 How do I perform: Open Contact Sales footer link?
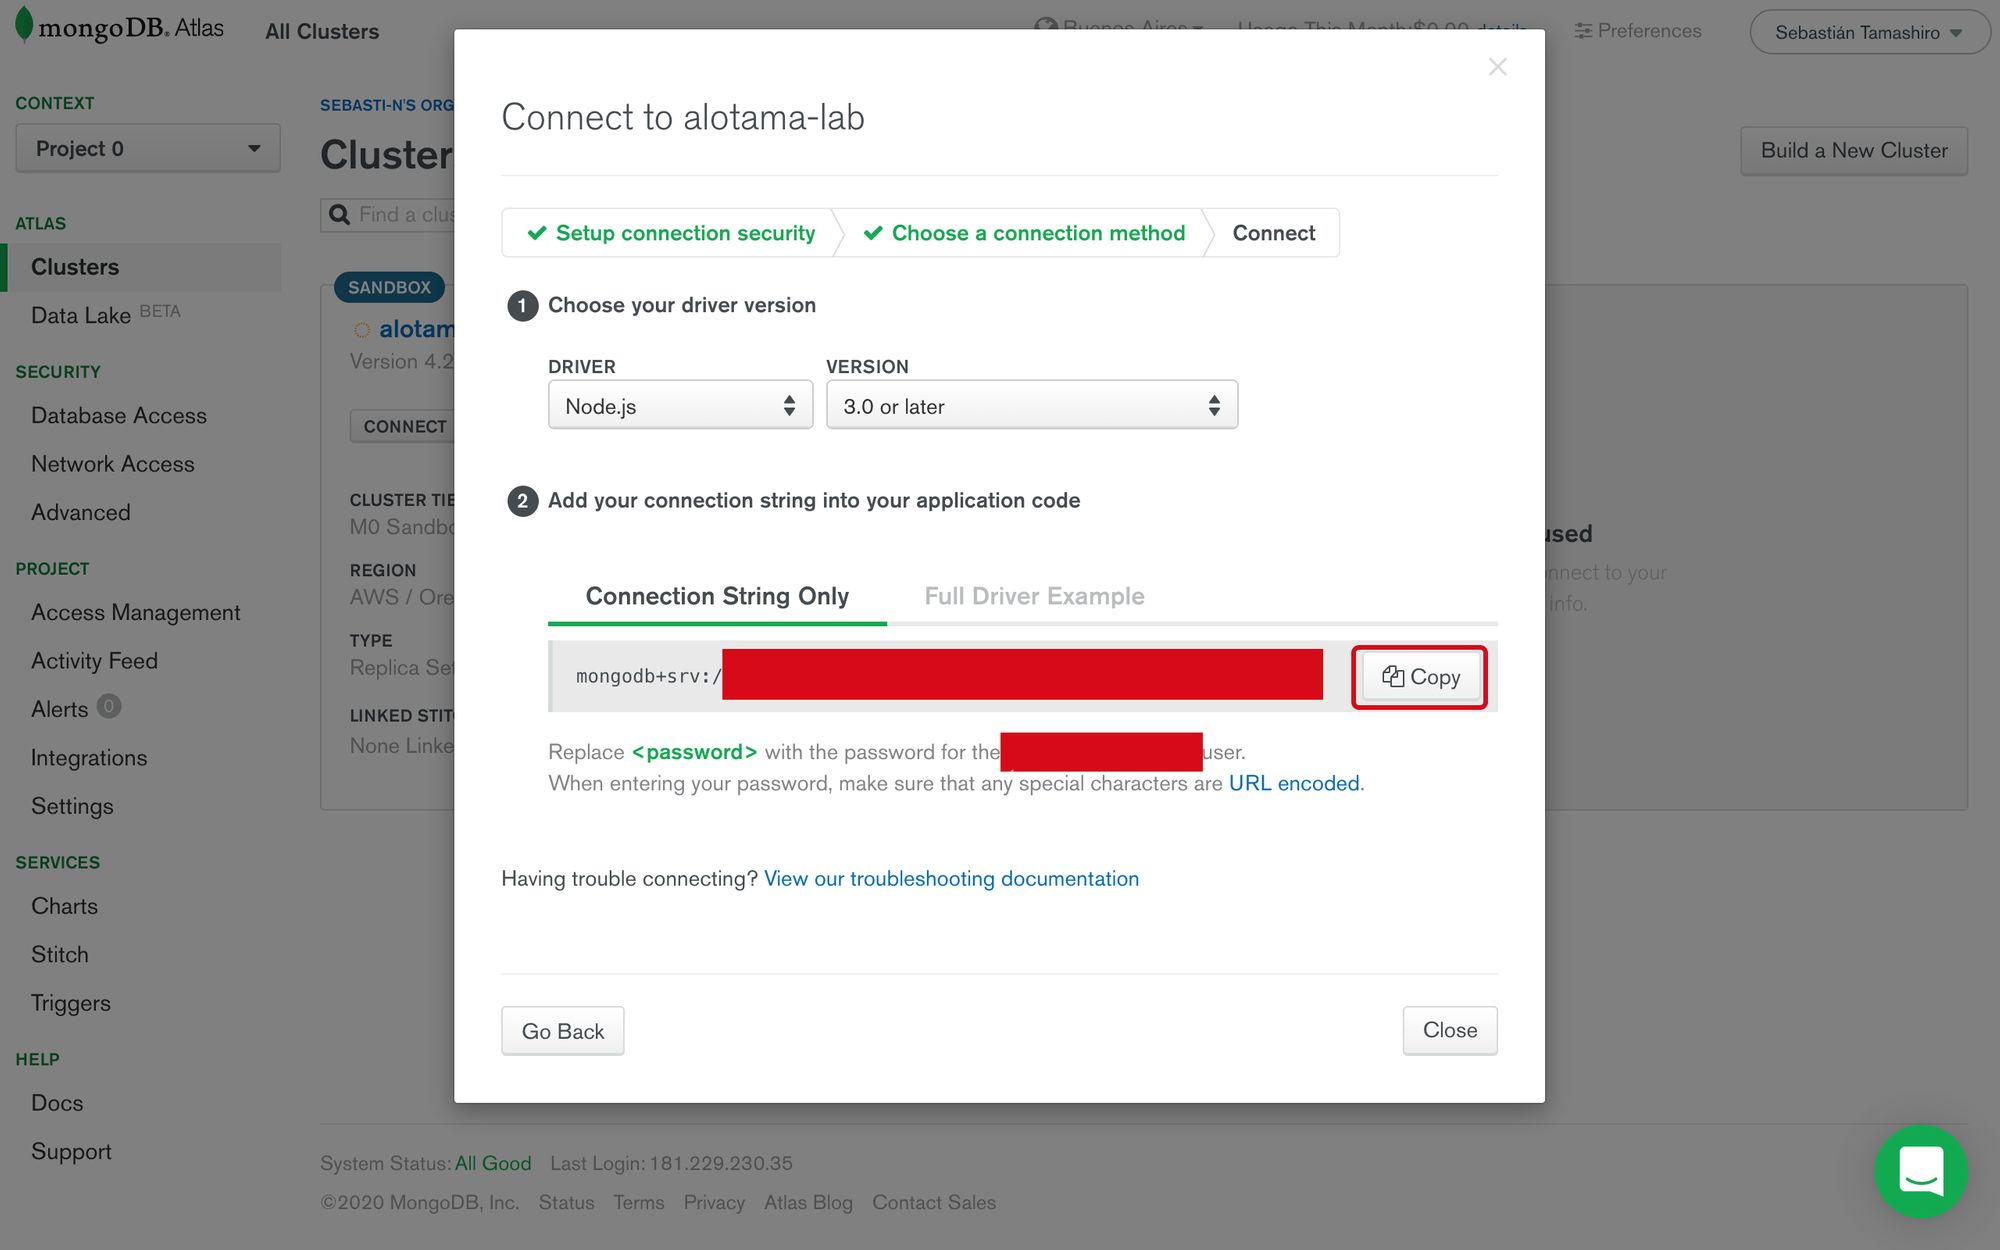pyautogui.click(x=934, y=1202)
